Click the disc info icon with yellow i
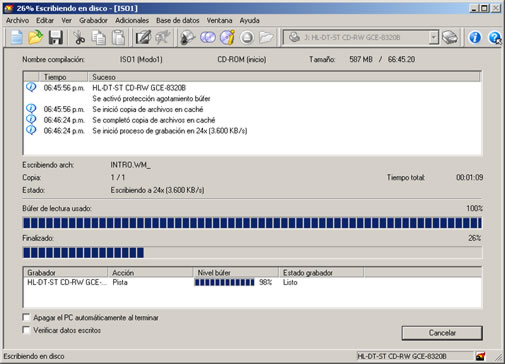Screen dimensions: 505x364 pyautogui.click(x=227, y=37)
